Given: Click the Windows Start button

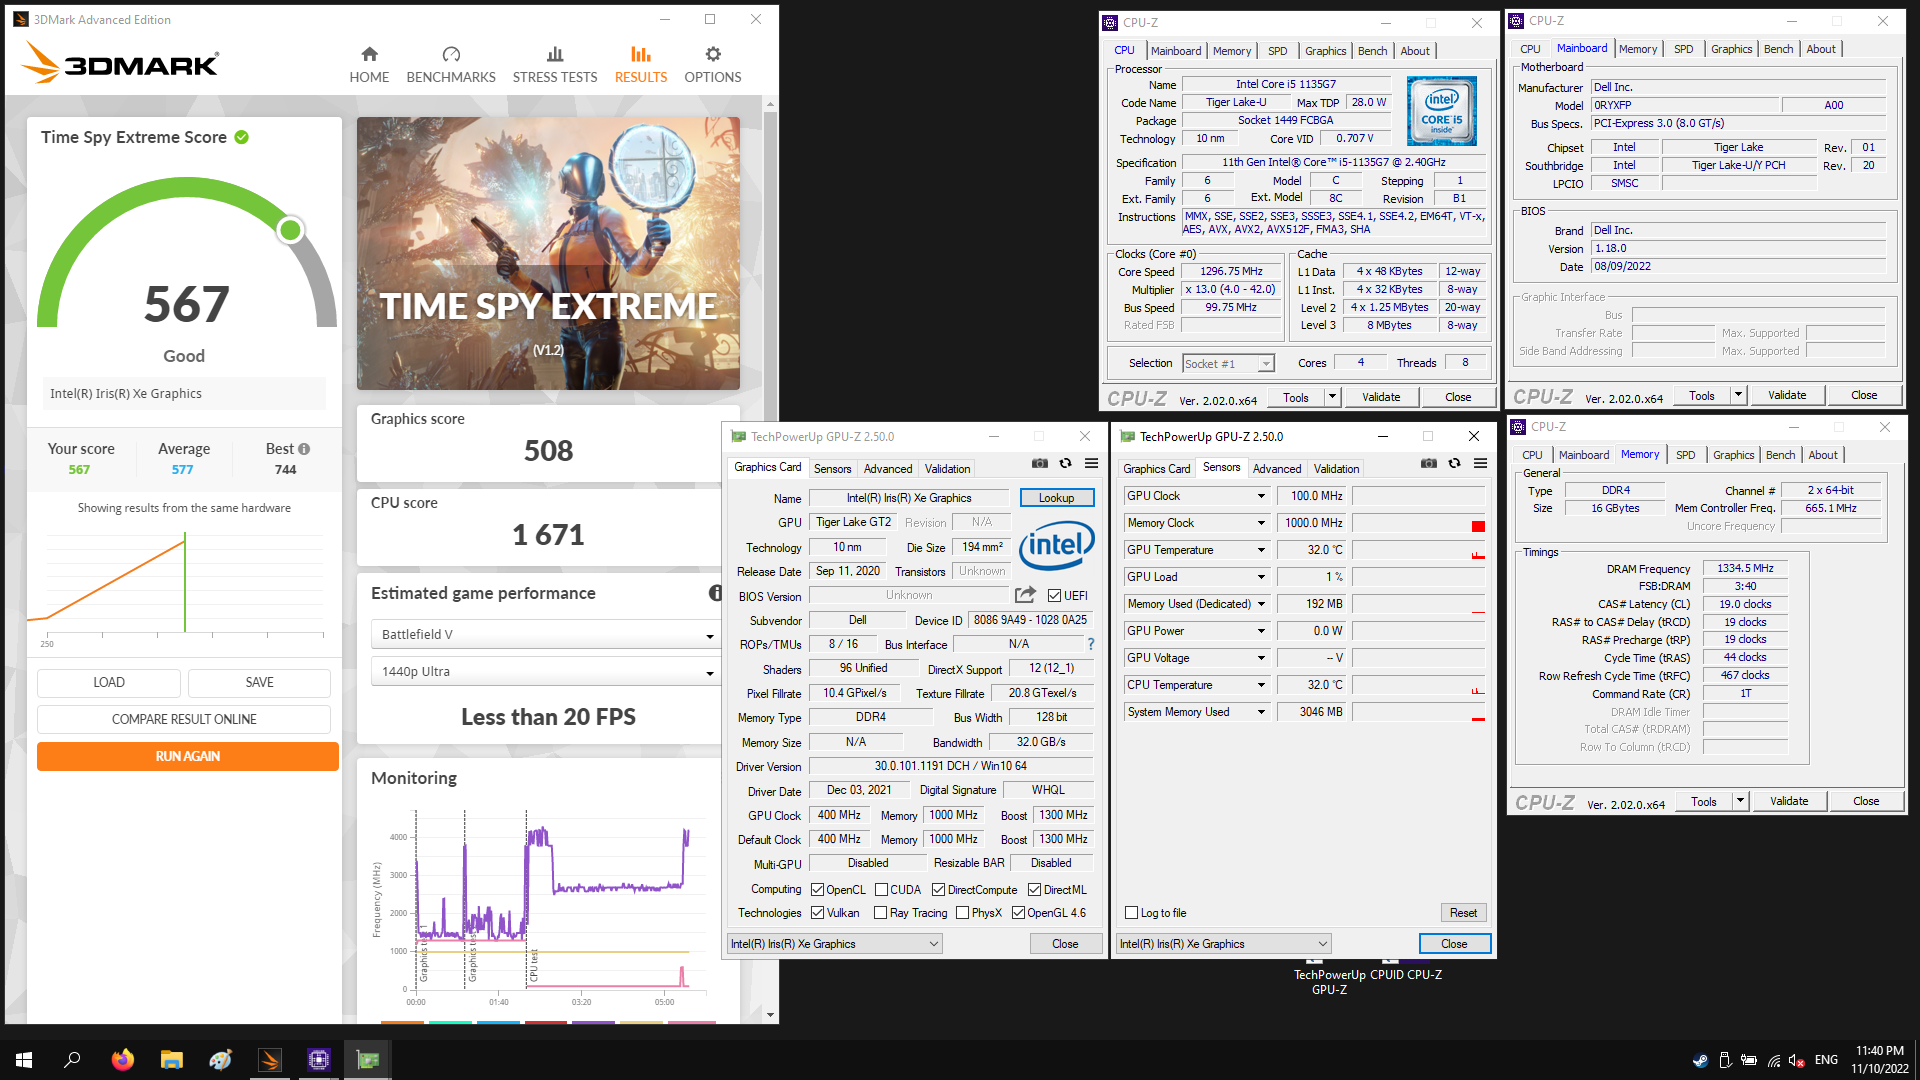Looking at the screenshot, I should tap(24, 1060).
